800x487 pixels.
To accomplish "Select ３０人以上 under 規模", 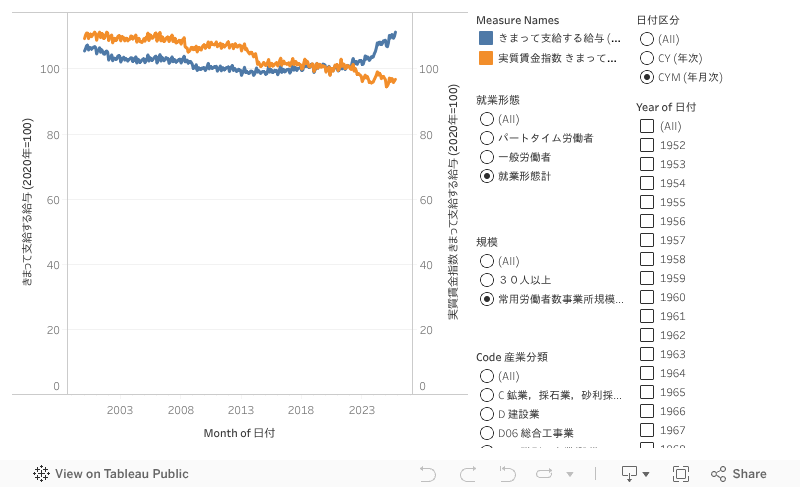I will tap(487, 280).
